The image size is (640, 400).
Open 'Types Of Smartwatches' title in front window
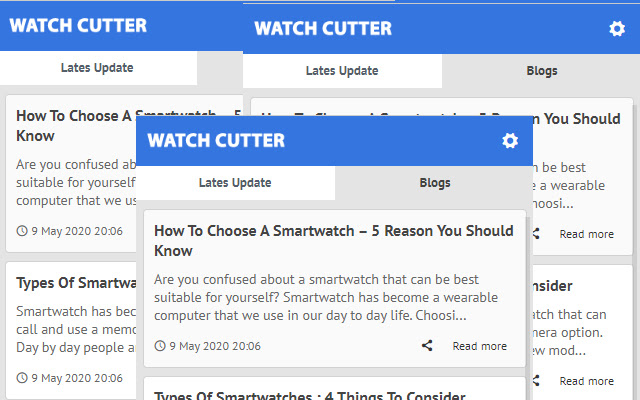[x=310, y=395]
